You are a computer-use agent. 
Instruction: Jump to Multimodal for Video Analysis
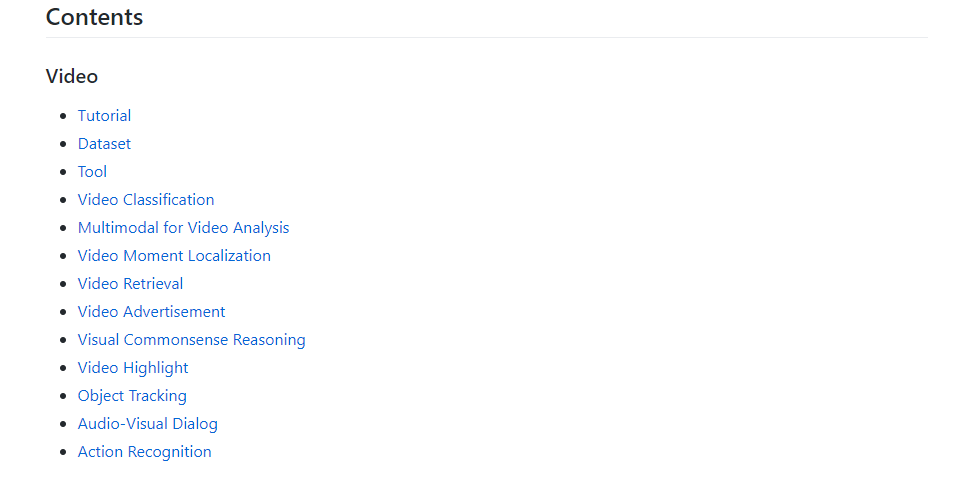tap(183, 228)
